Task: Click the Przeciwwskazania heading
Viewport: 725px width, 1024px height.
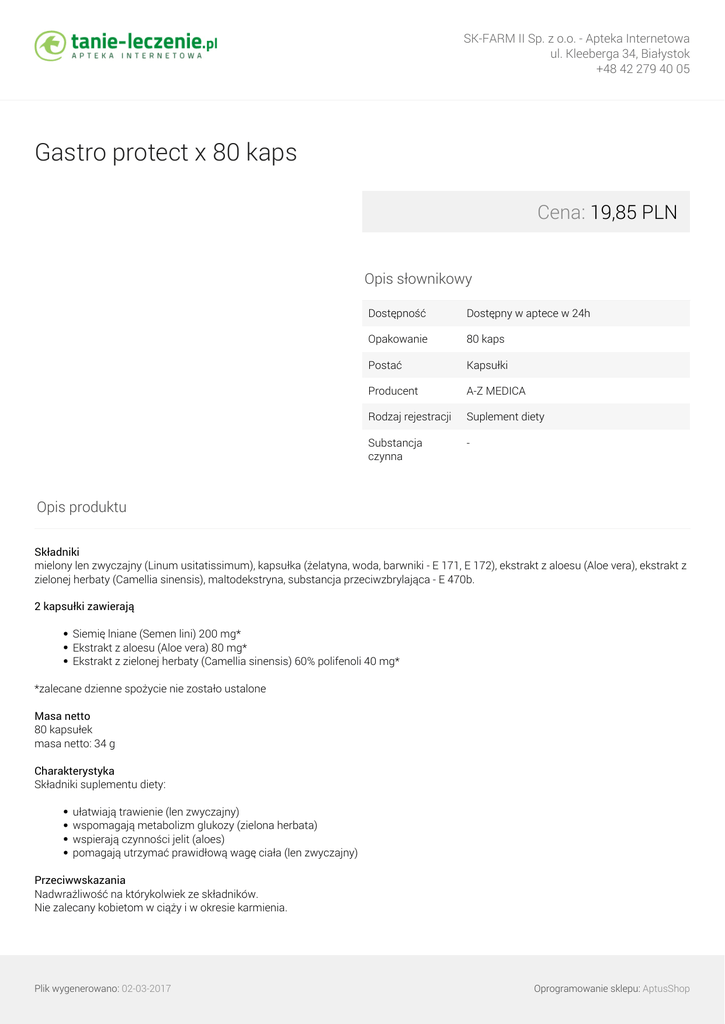Action: coord(80,880)
